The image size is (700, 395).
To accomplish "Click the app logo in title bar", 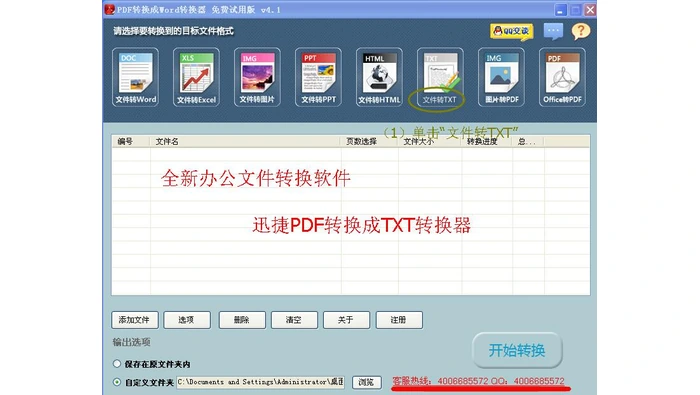I will (109, 9).
